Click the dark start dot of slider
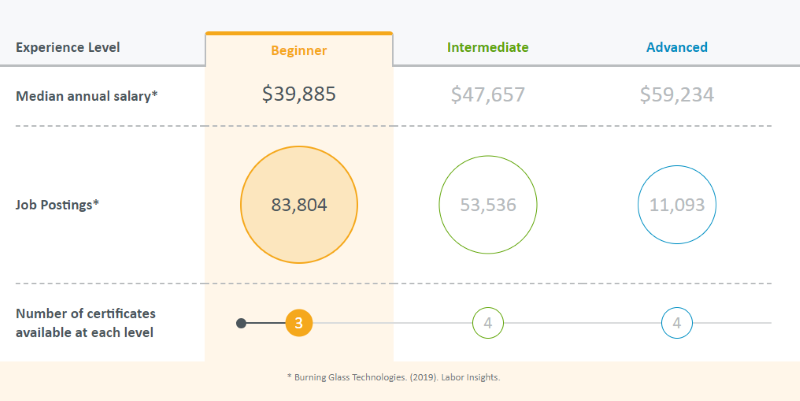Screen dimensions: 800x401 (x=241, y=323)
